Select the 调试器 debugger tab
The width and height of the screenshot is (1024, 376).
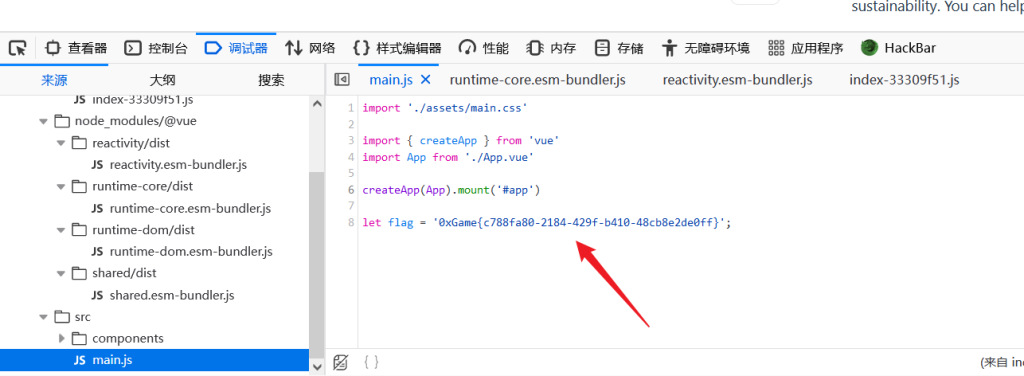[x=236, y=48]
